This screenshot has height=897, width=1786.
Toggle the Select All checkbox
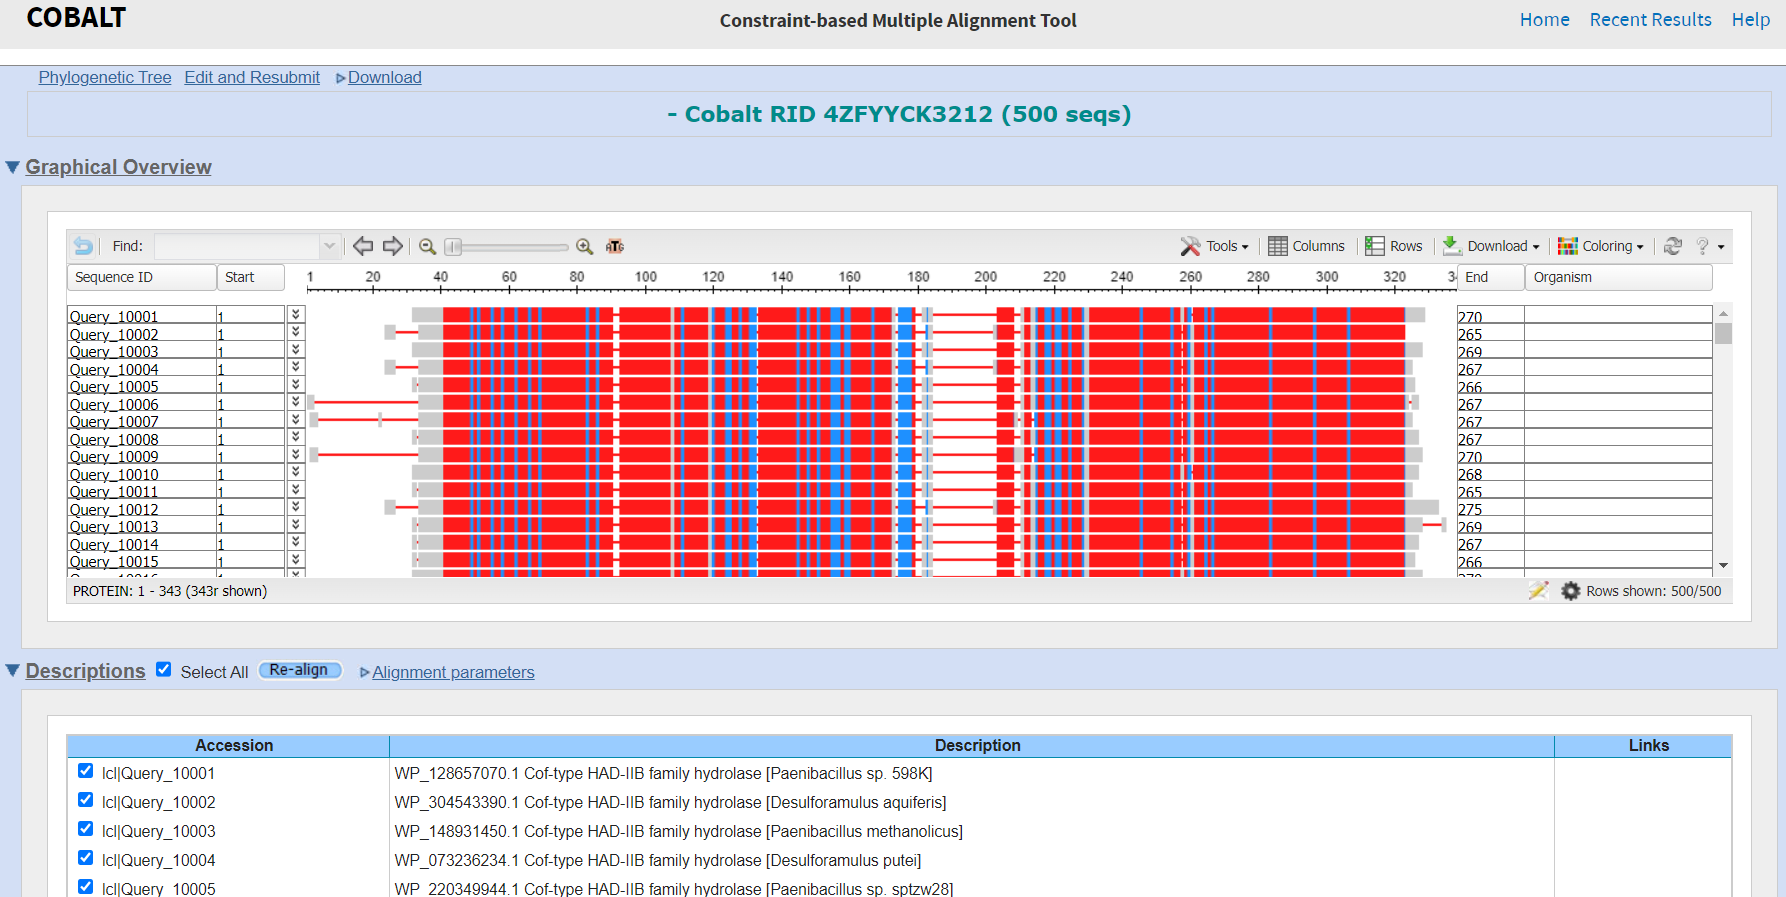point(164,670)
